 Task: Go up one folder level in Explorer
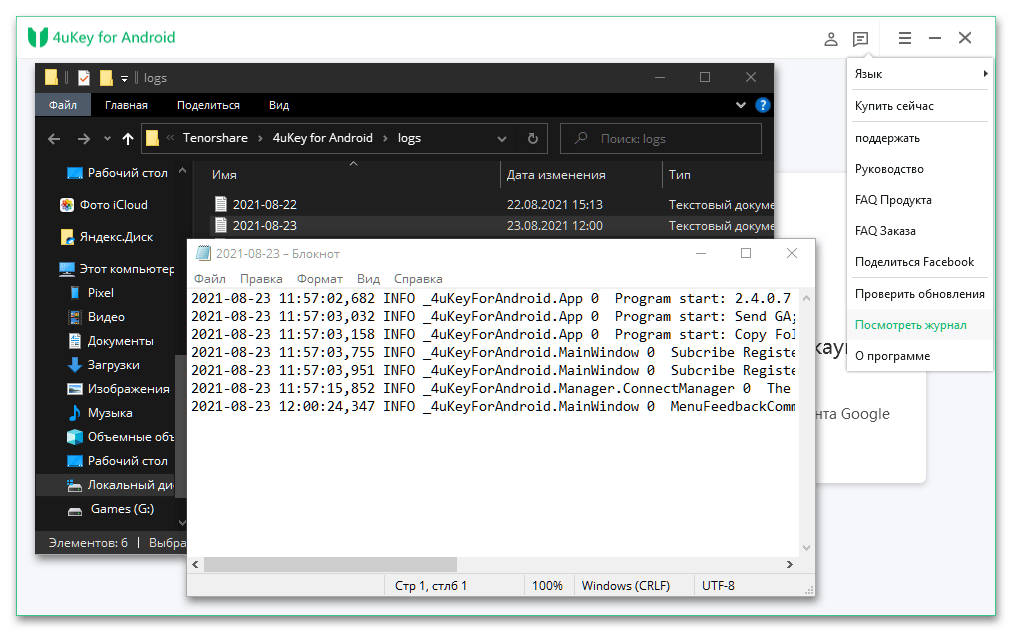[x=128, y=139]
